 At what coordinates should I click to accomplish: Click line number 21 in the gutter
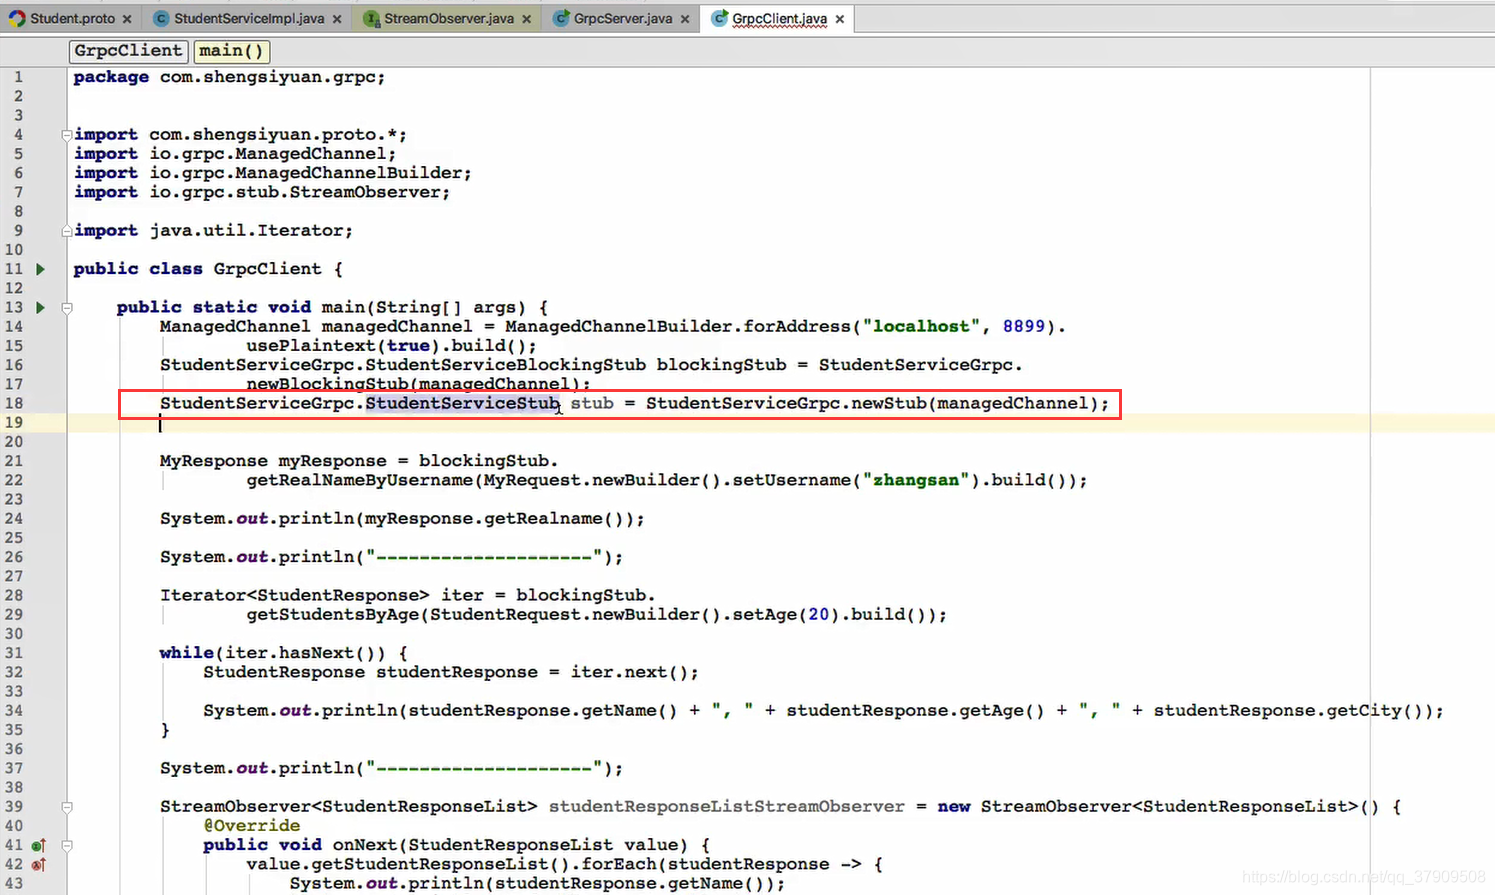14,461
